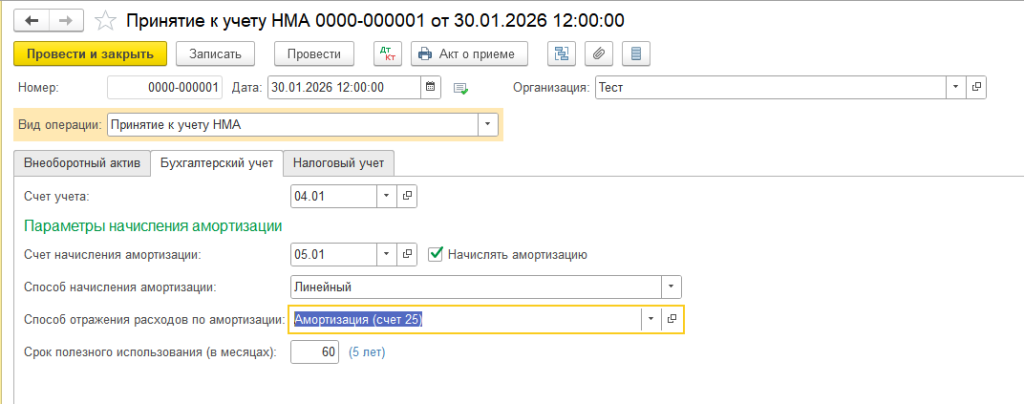
Task: Click the Способ начисления амортизации field Линейный
Action: 476,287
